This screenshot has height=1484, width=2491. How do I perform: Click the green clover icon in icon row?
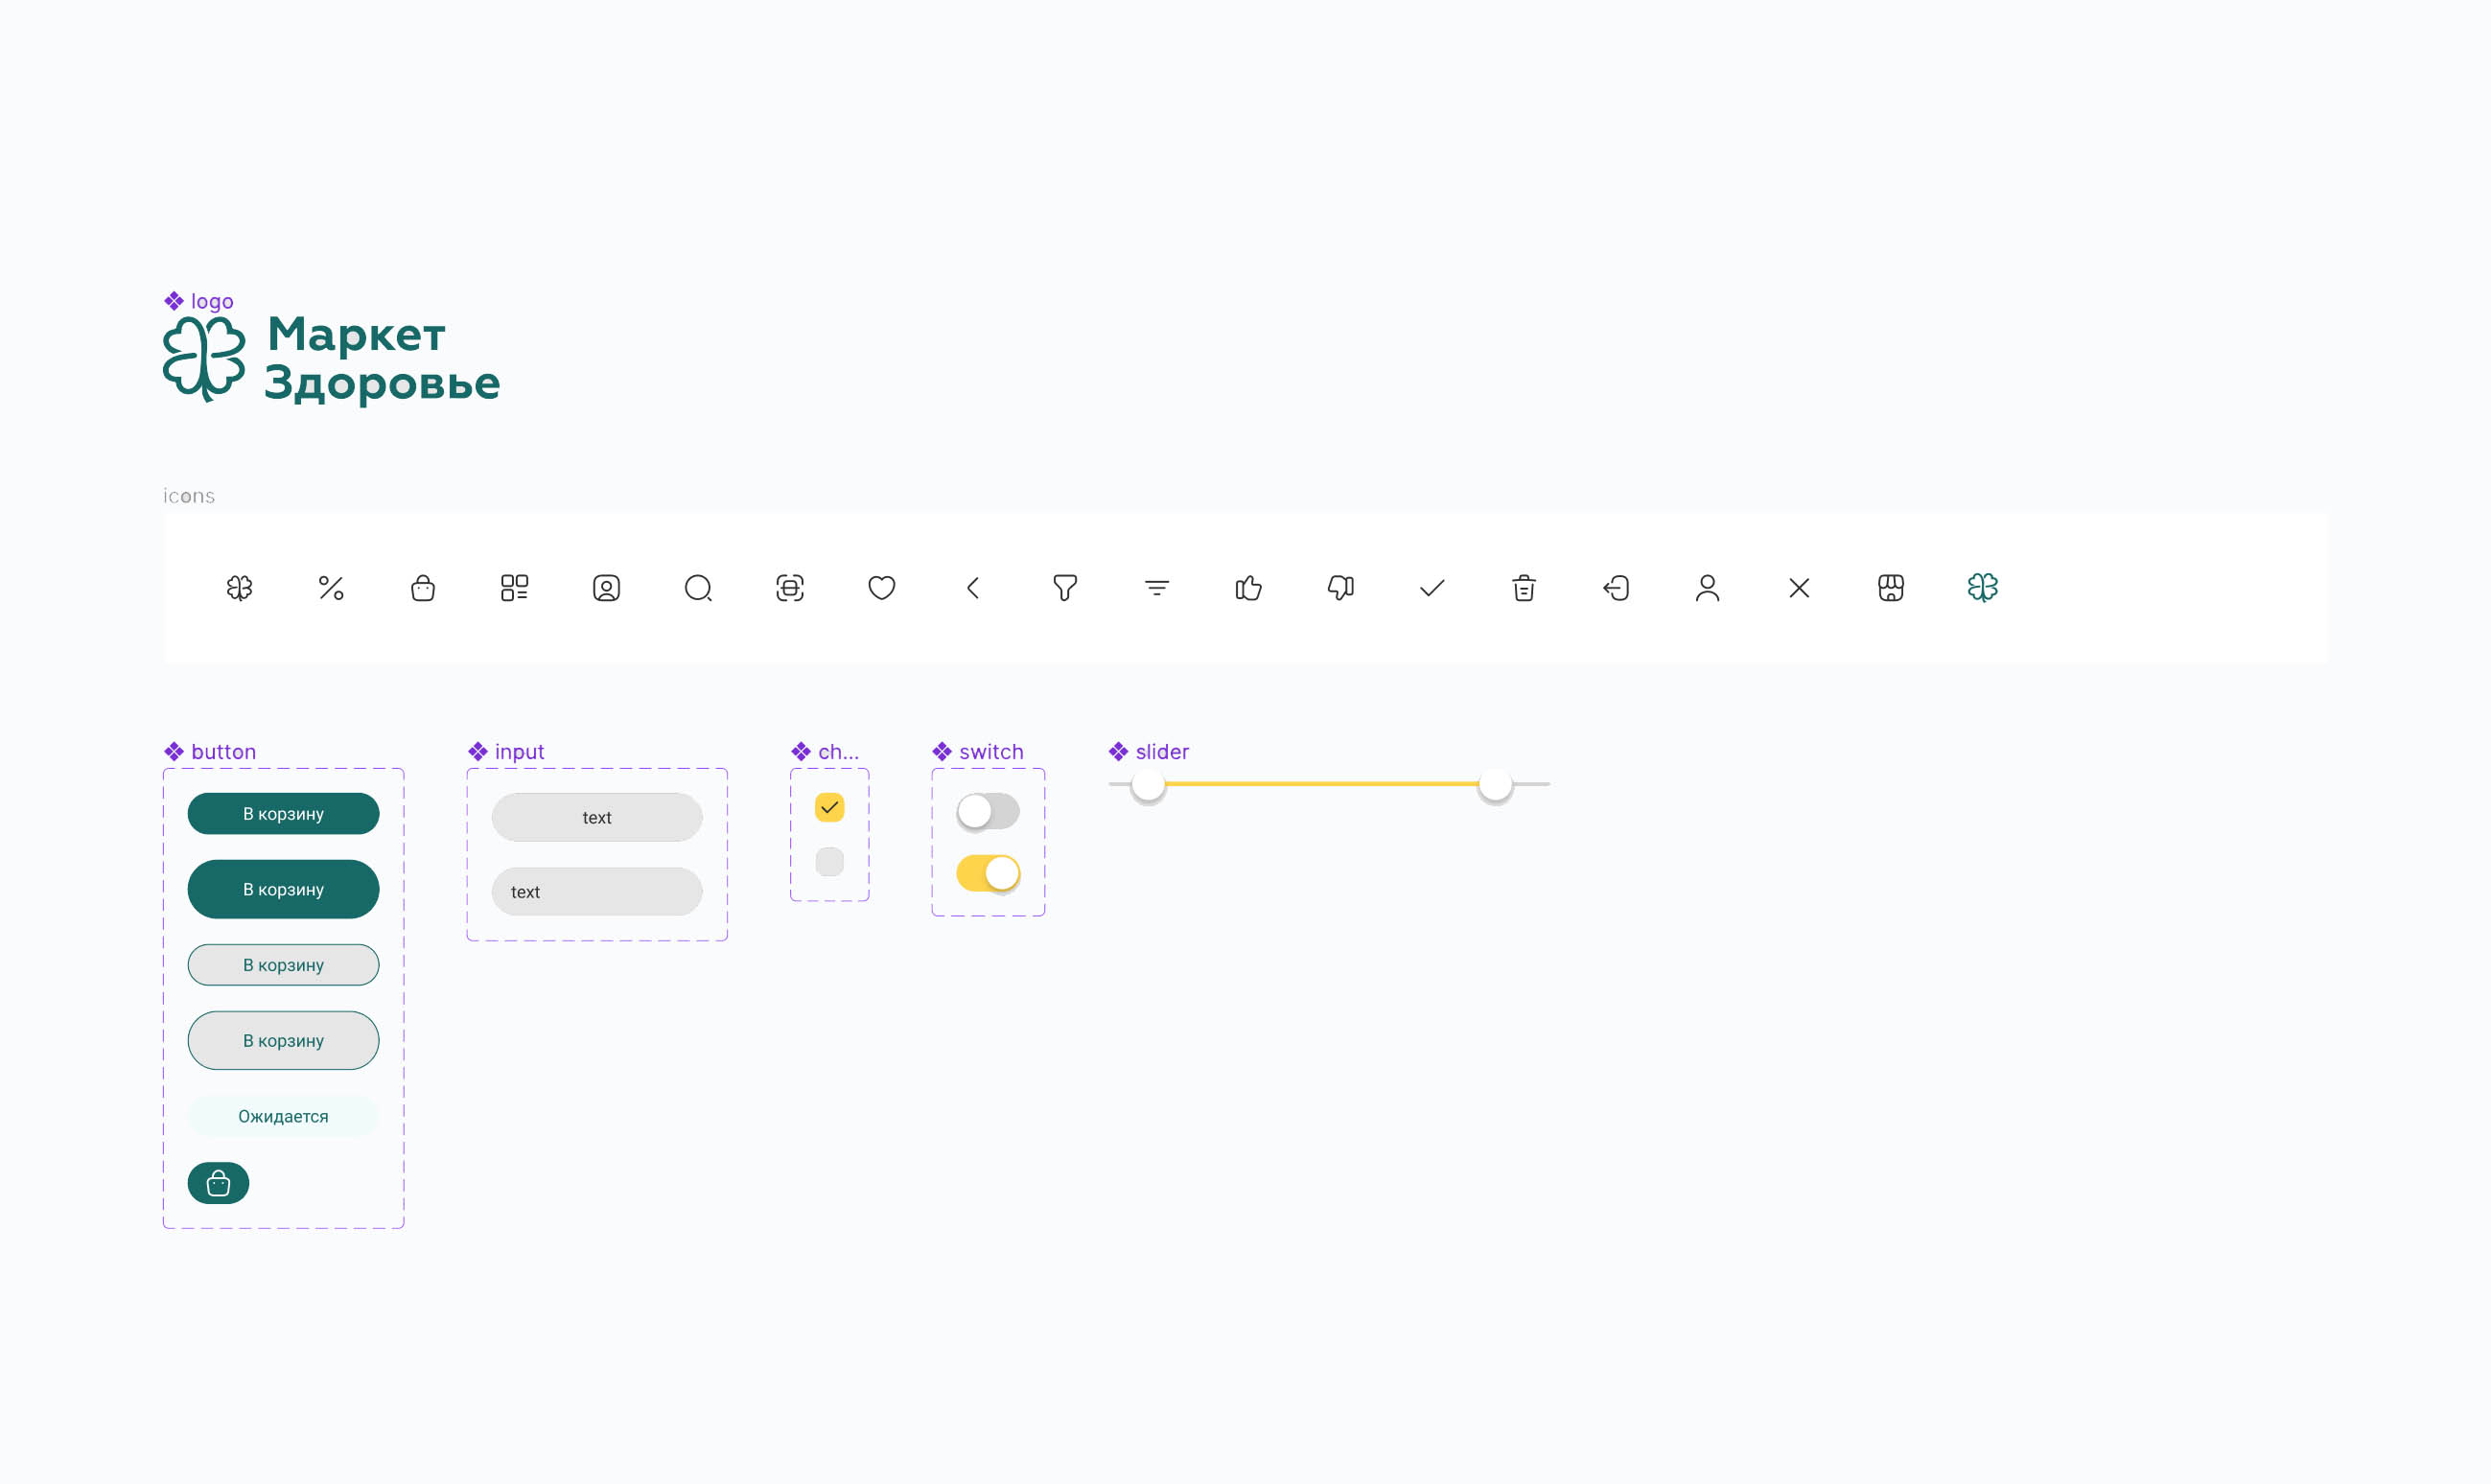[x=1982, y=587]
